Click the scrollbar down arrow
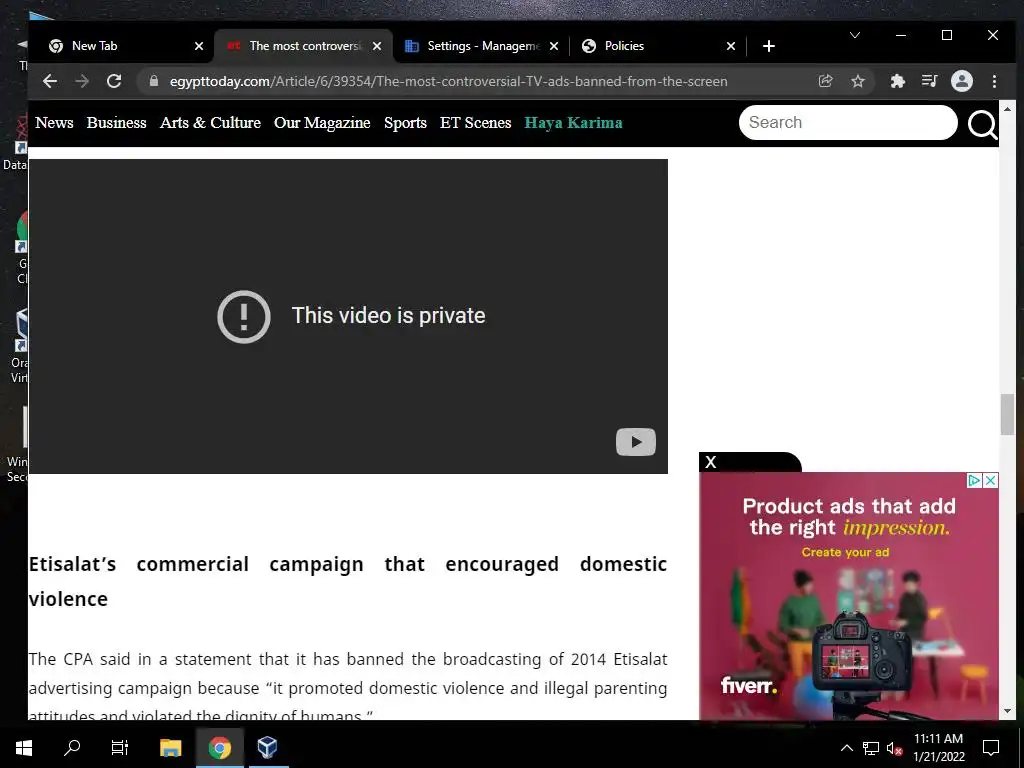Viewport: 1024px width, 768px height. (1007, 711)
